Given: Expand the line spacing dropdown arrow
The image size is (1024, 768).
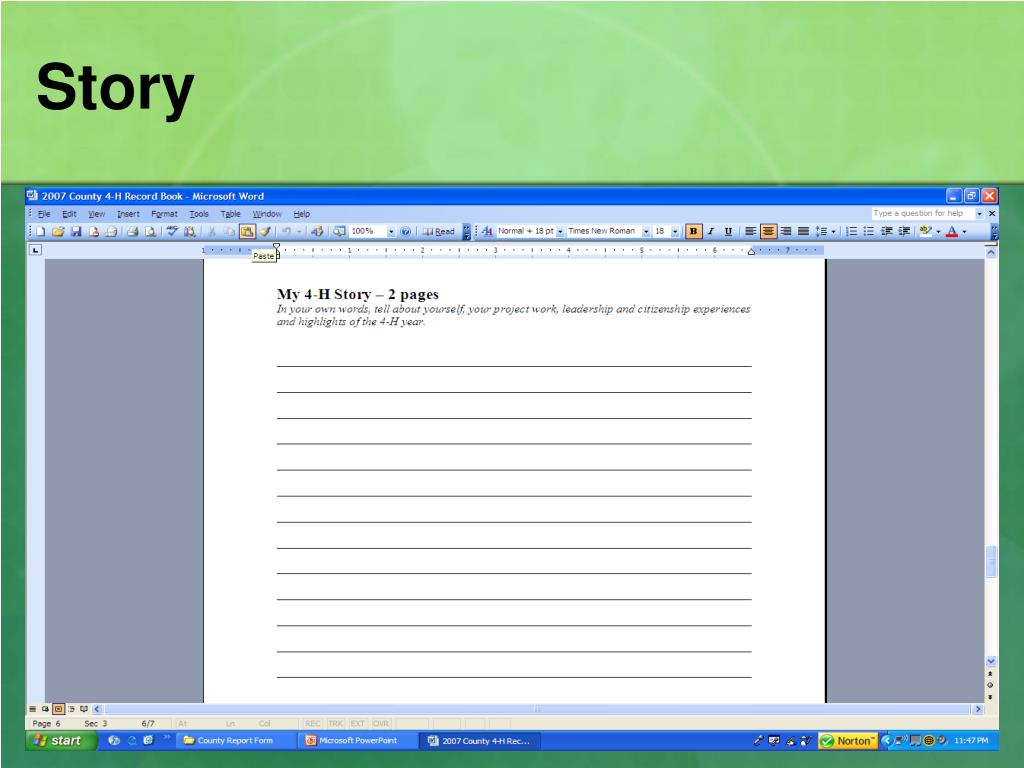Looking at the screenshot, I should (833, 231).
